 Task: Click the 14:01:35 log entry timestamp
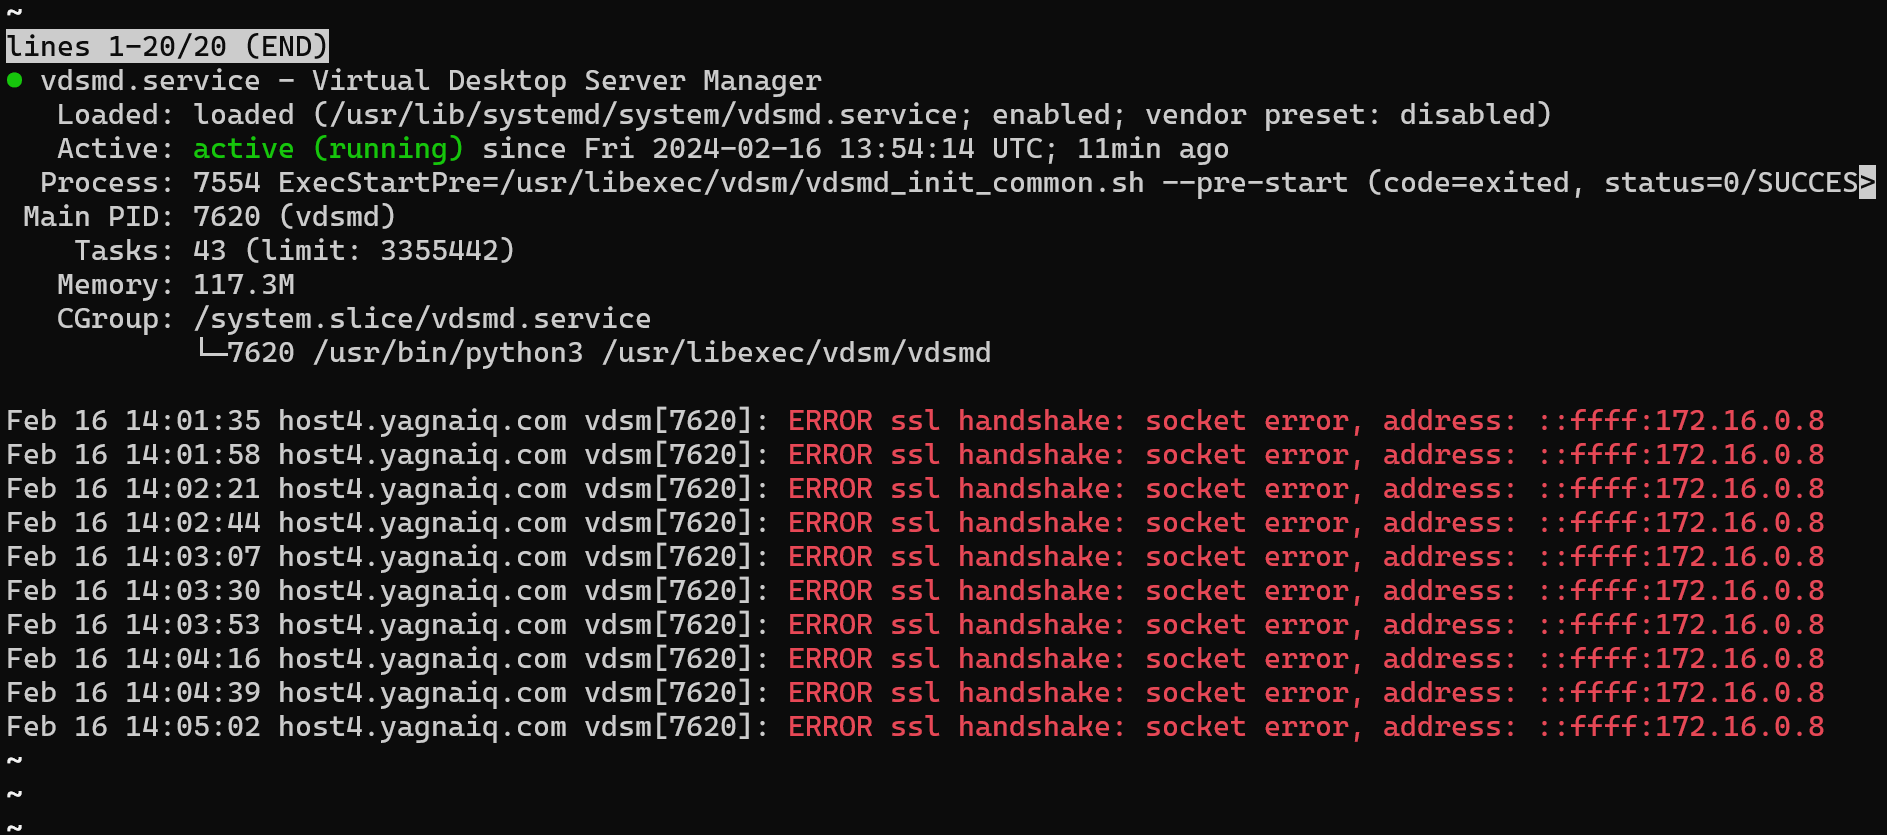[x=192, y=420]
